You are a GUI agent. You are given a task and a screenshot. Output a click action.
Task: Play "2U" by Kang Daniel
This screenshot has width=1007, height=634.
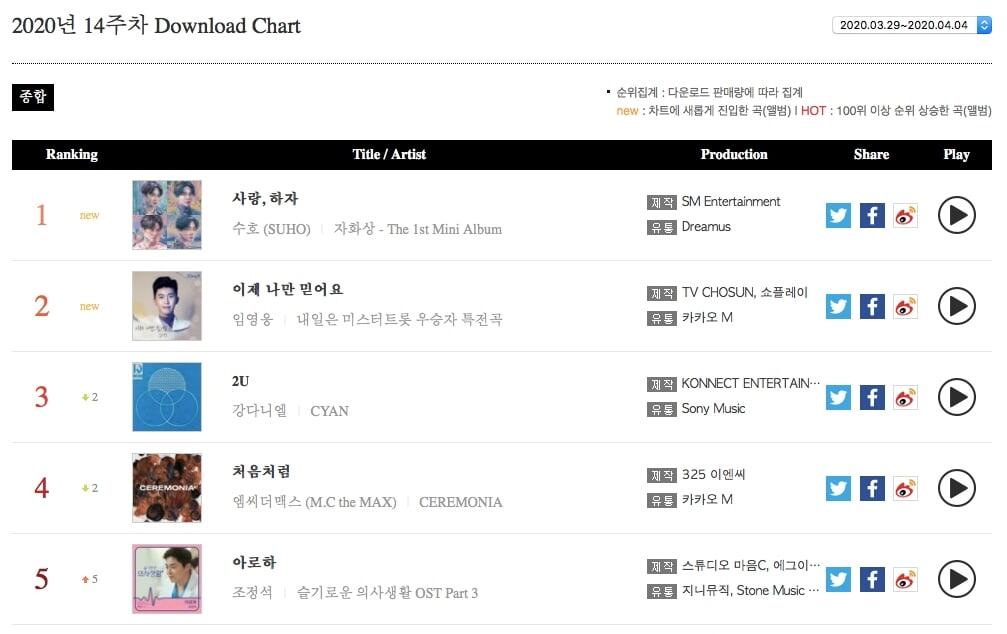pos(957,397)
